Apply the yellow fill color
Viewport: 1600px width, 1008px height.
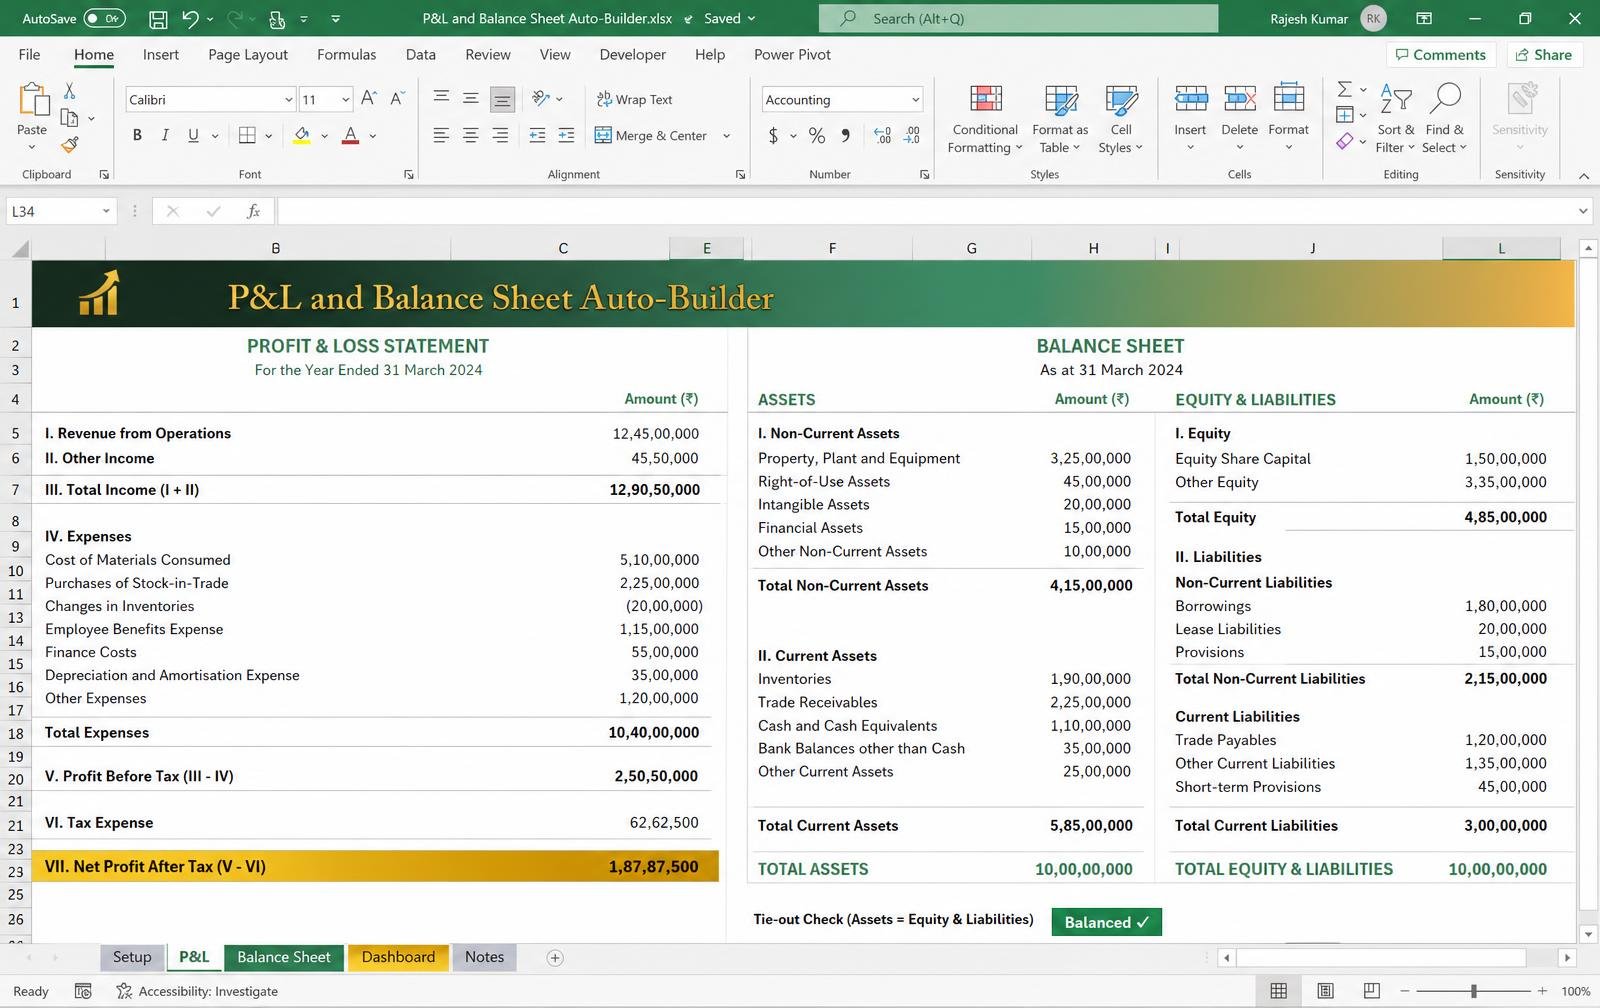tap(301, 136)
